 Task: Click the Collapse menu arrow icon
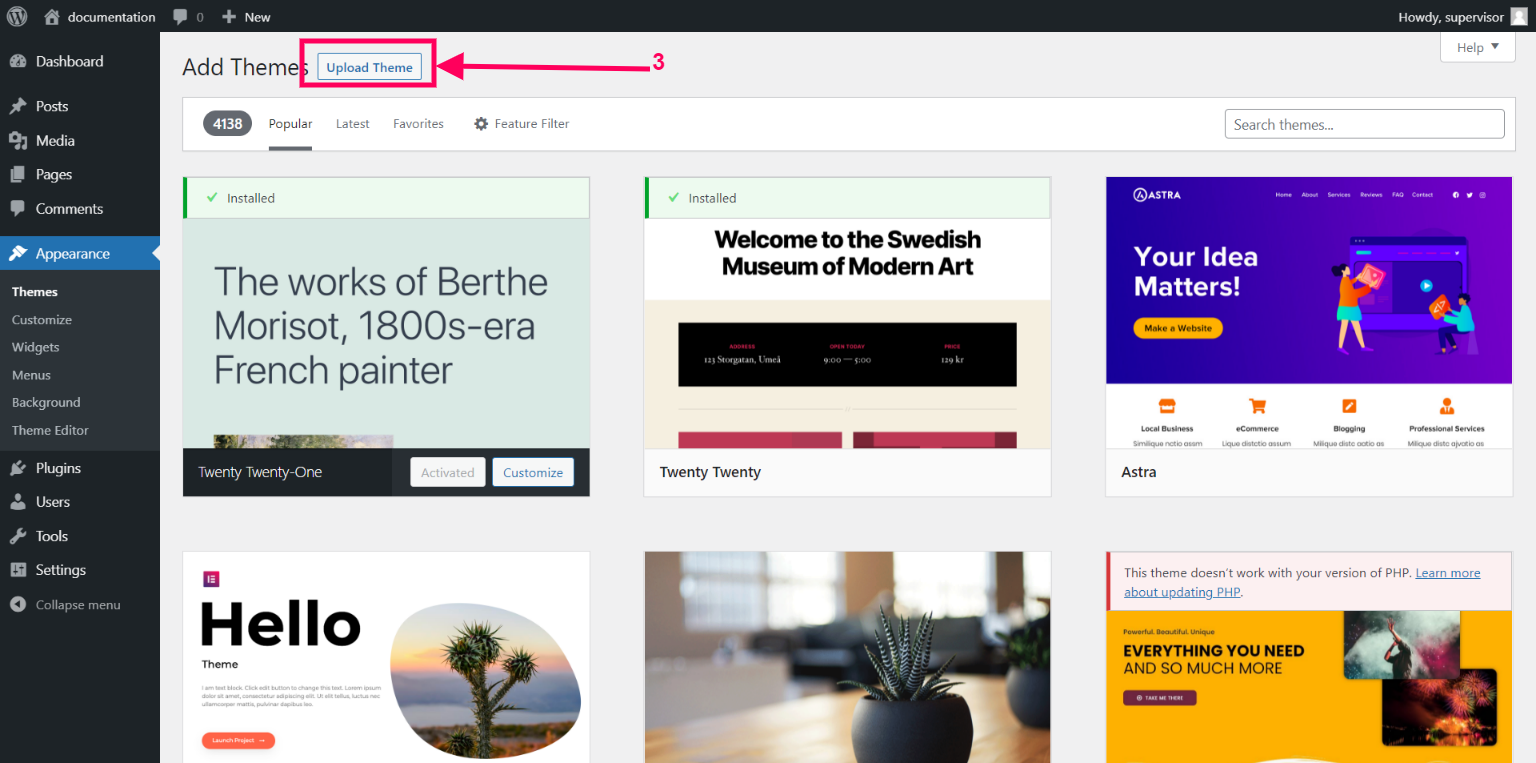pos(18,605)
